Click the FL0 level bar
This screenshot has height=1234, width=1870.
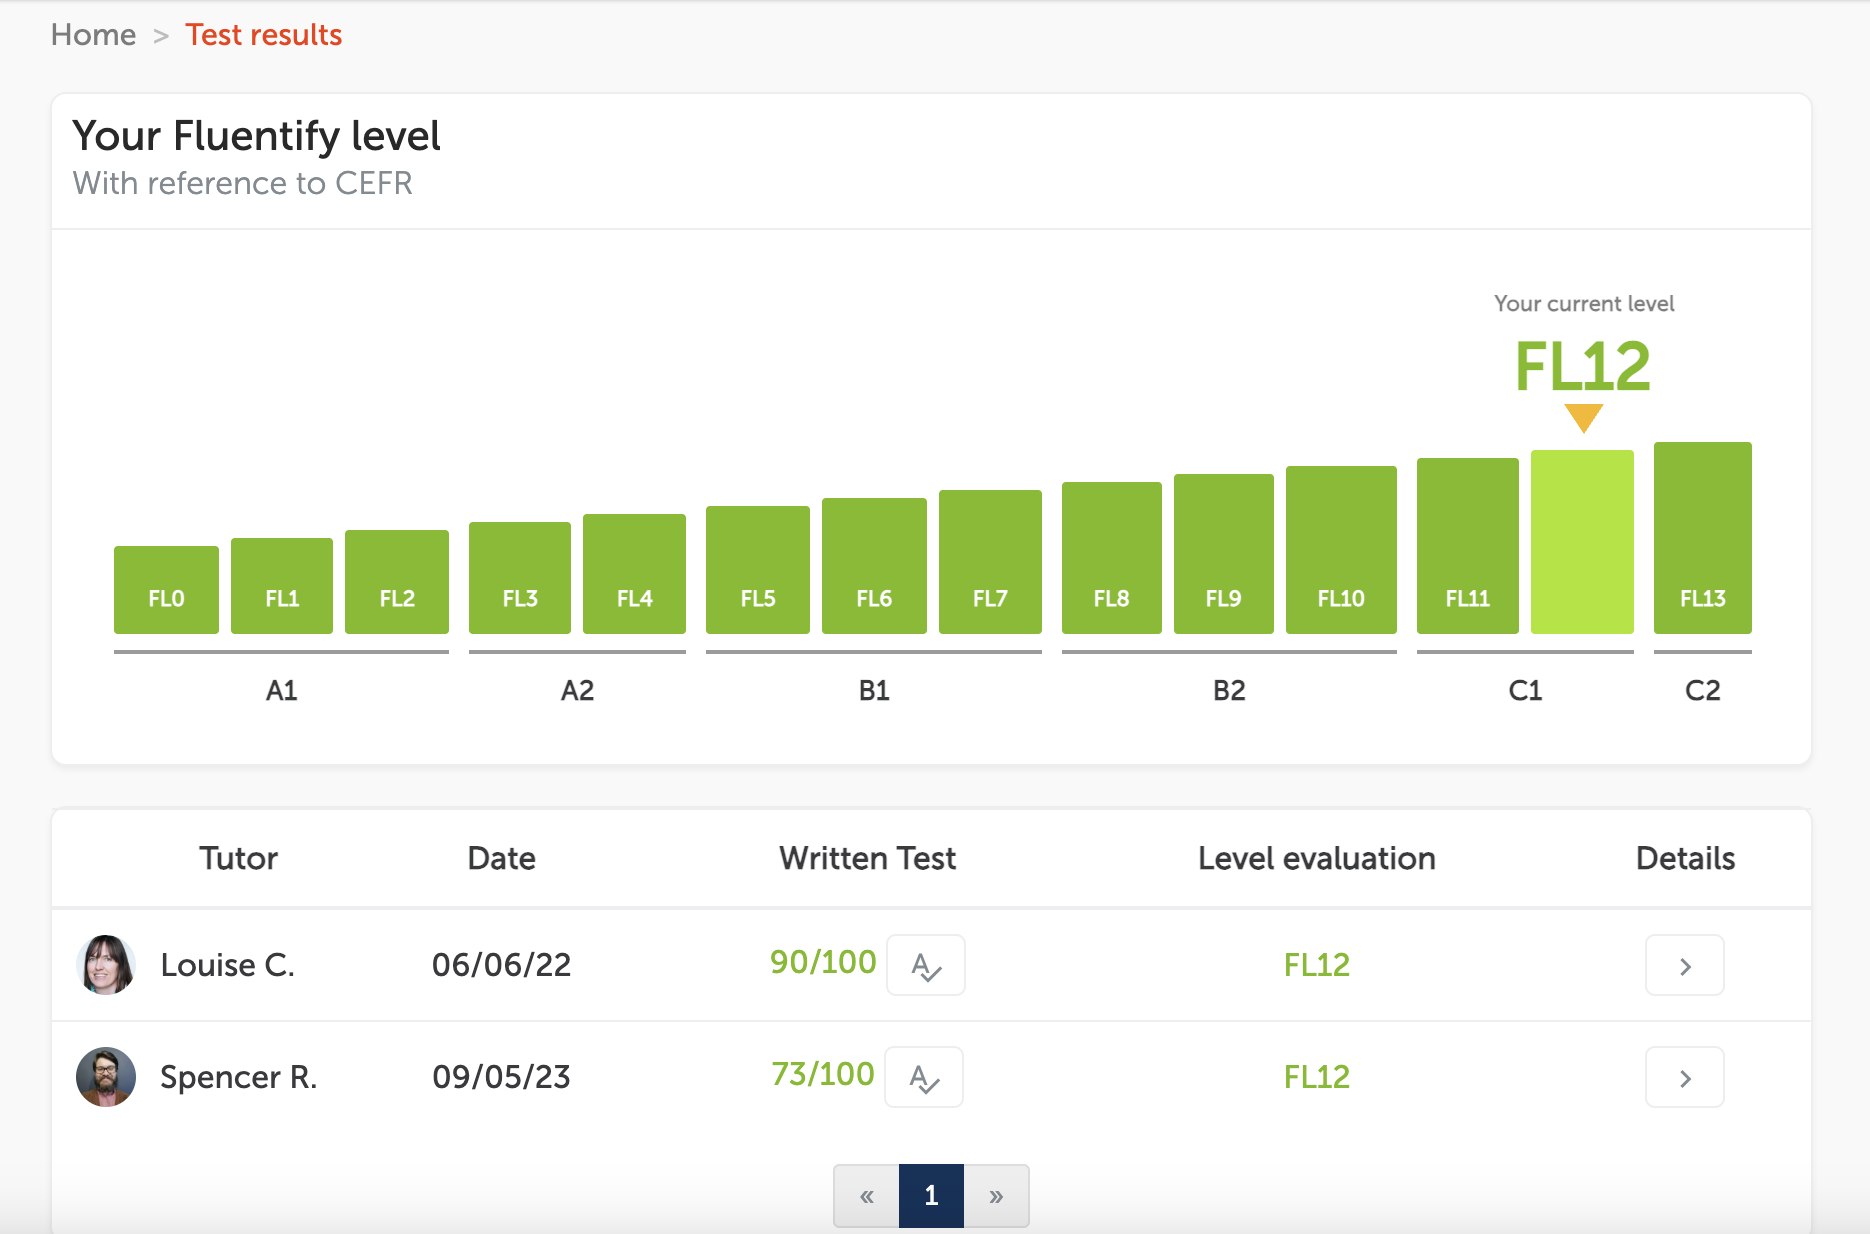pyautogui.click(x=166, y=590)
